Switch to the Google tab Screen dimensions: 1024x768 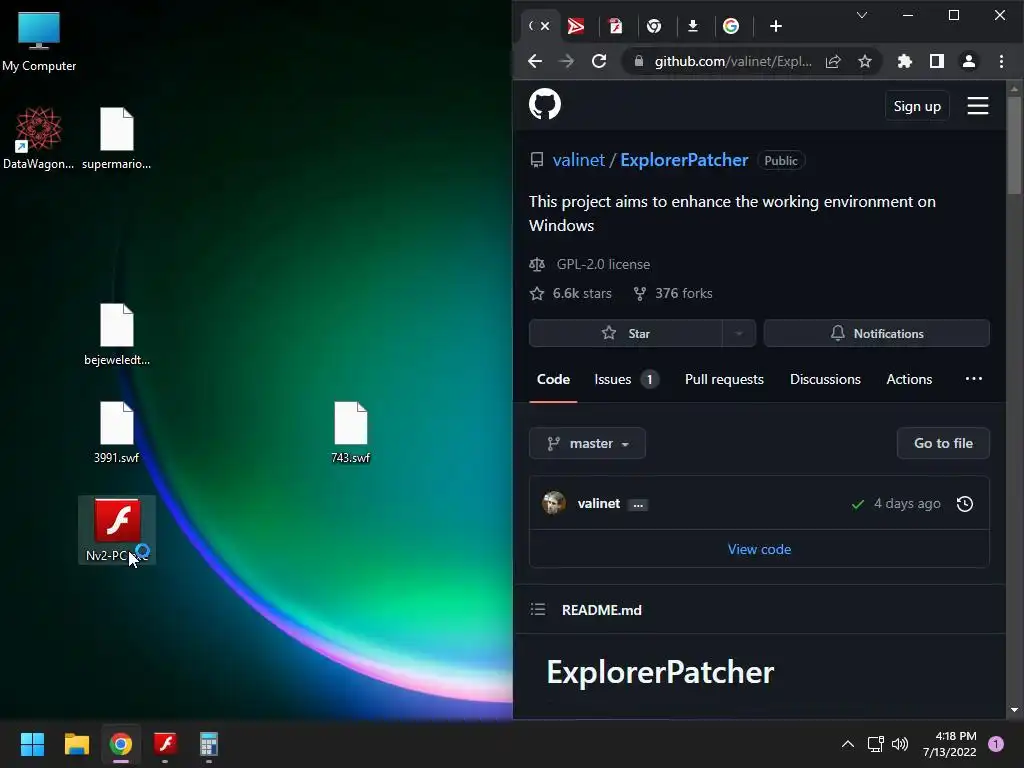click(731, 26)
